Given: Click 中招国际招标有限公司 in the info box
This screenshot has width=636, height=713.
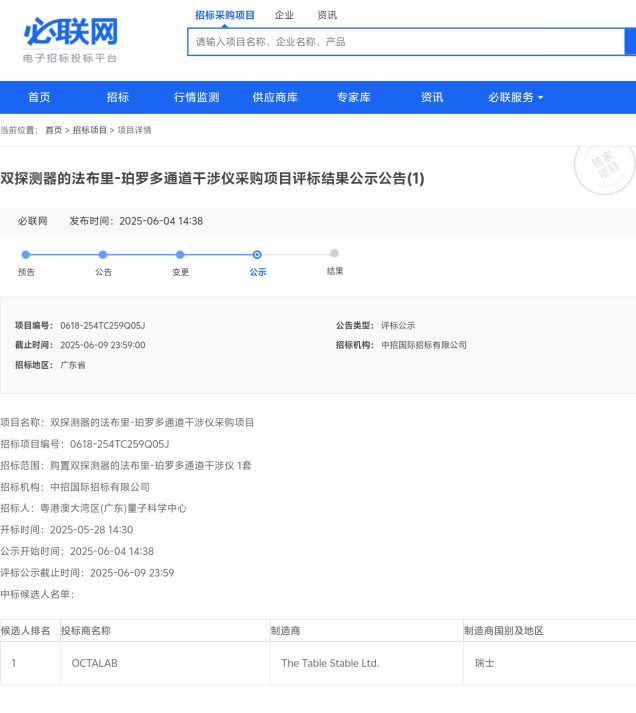Looking at the screenshot, I should [424, 345].
